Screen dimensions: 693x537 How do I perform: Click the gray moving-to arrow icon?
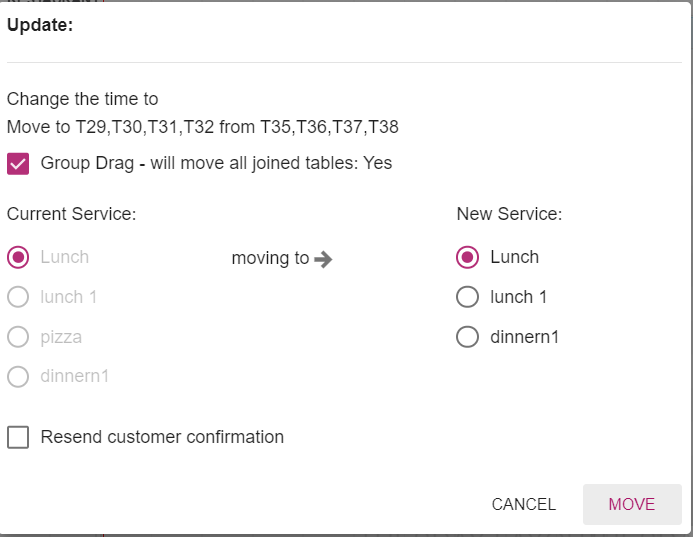click(x=323, y=259)
